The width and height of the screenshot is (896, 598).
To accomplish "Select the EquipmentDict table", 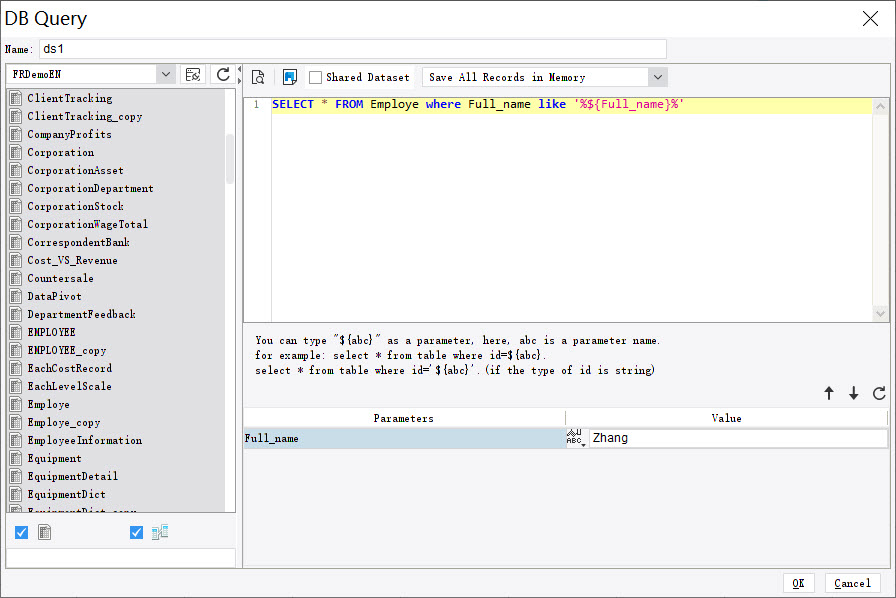I will click(66, 495).
